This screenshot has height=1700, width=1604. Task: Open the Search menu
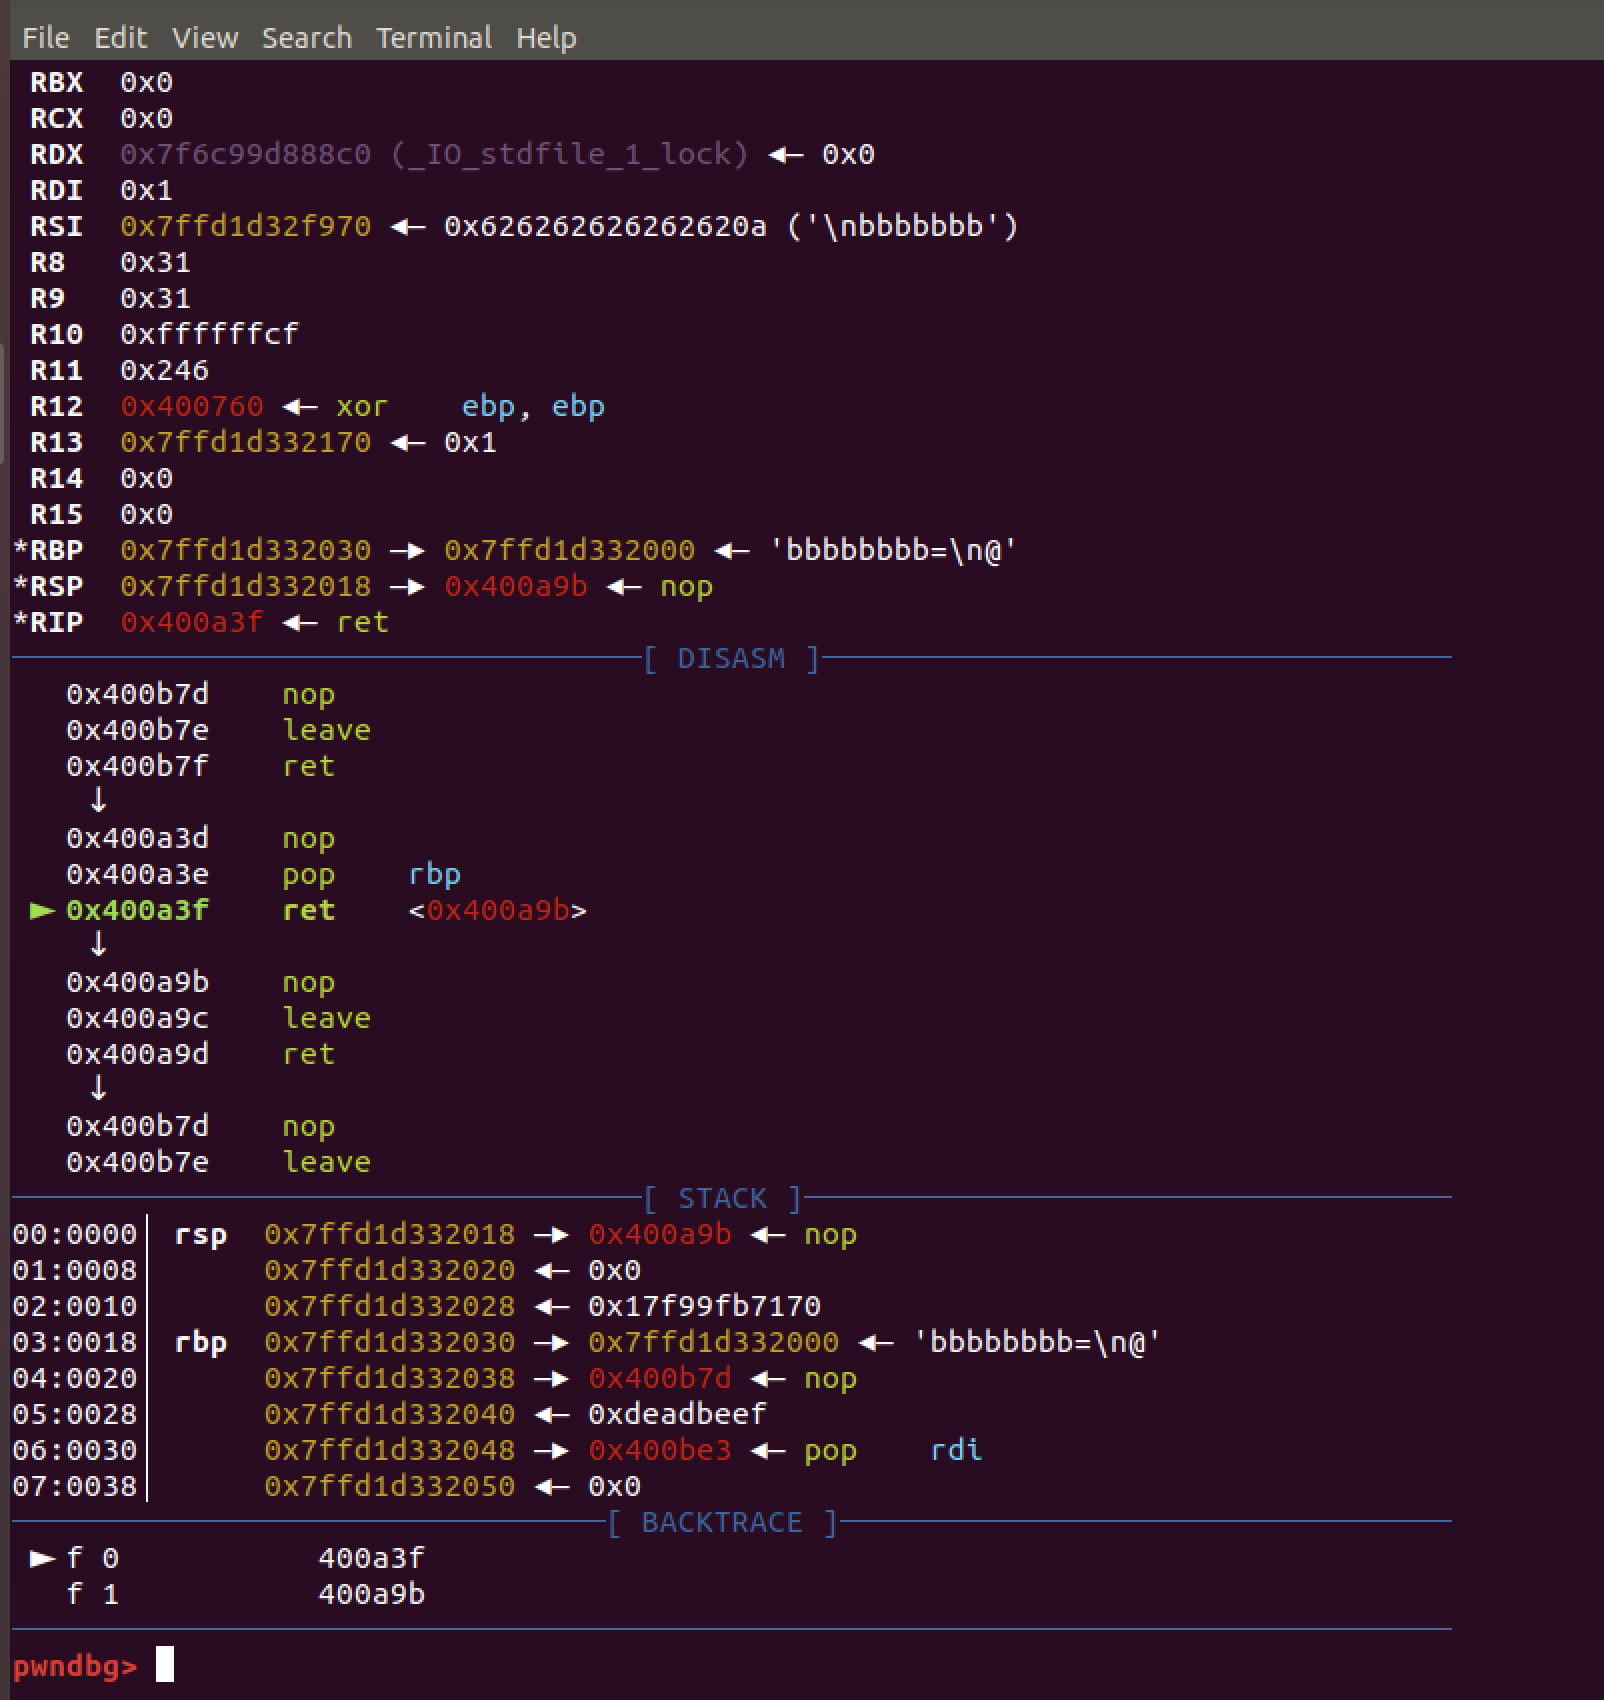(306, 37)
